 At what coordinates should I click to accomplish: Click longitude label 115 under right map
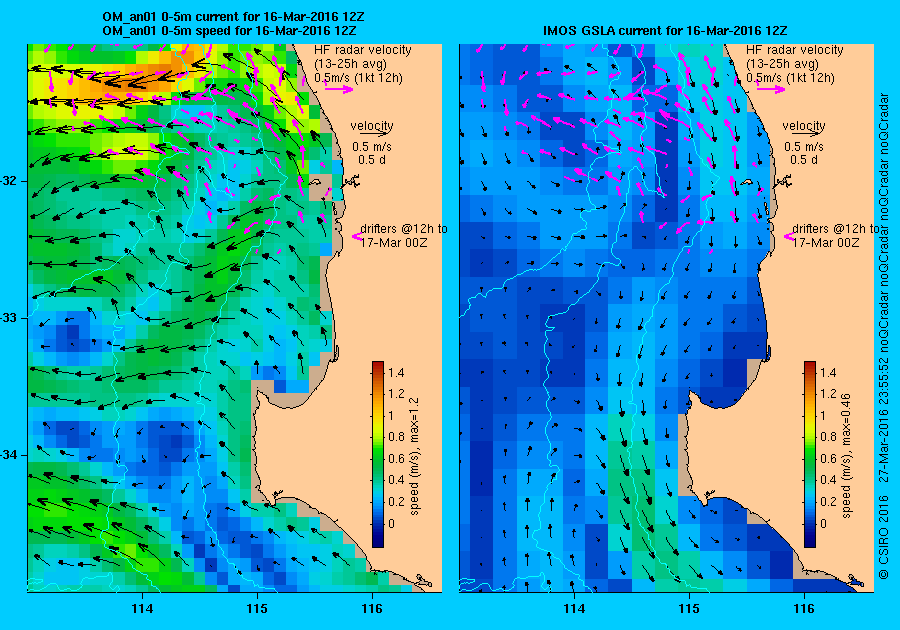coord(689,608)
